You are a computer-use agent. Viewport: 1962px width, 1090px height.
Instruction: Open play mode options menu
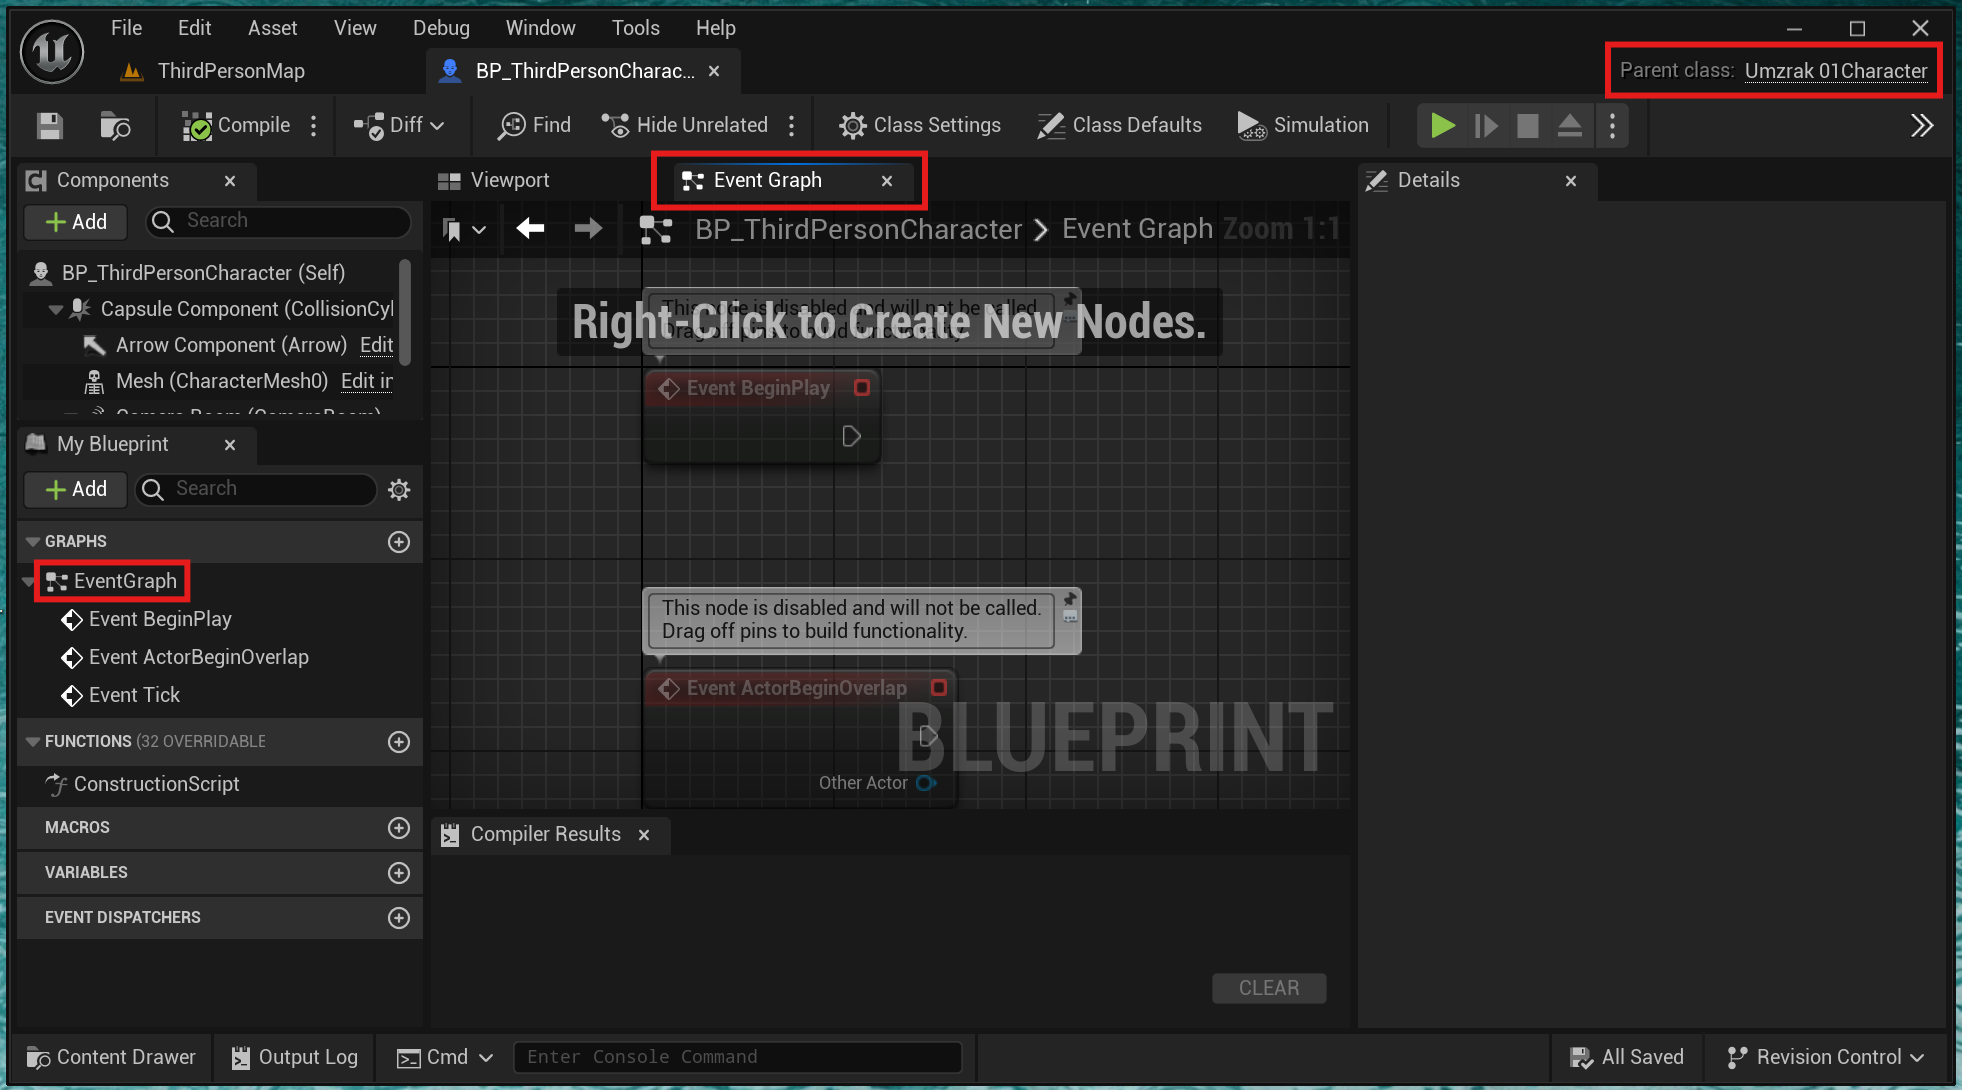pos(1612,126)
